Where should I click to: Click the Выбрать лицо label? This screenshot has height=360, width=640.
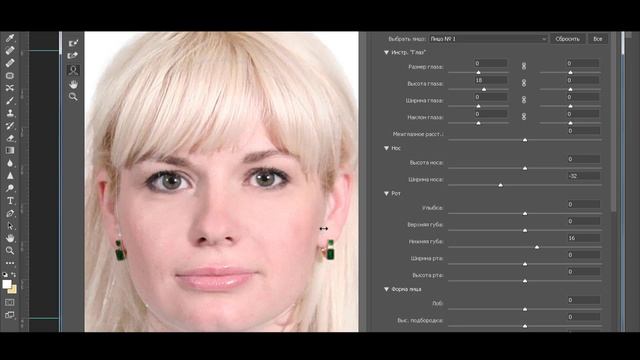tap(407, 39)
